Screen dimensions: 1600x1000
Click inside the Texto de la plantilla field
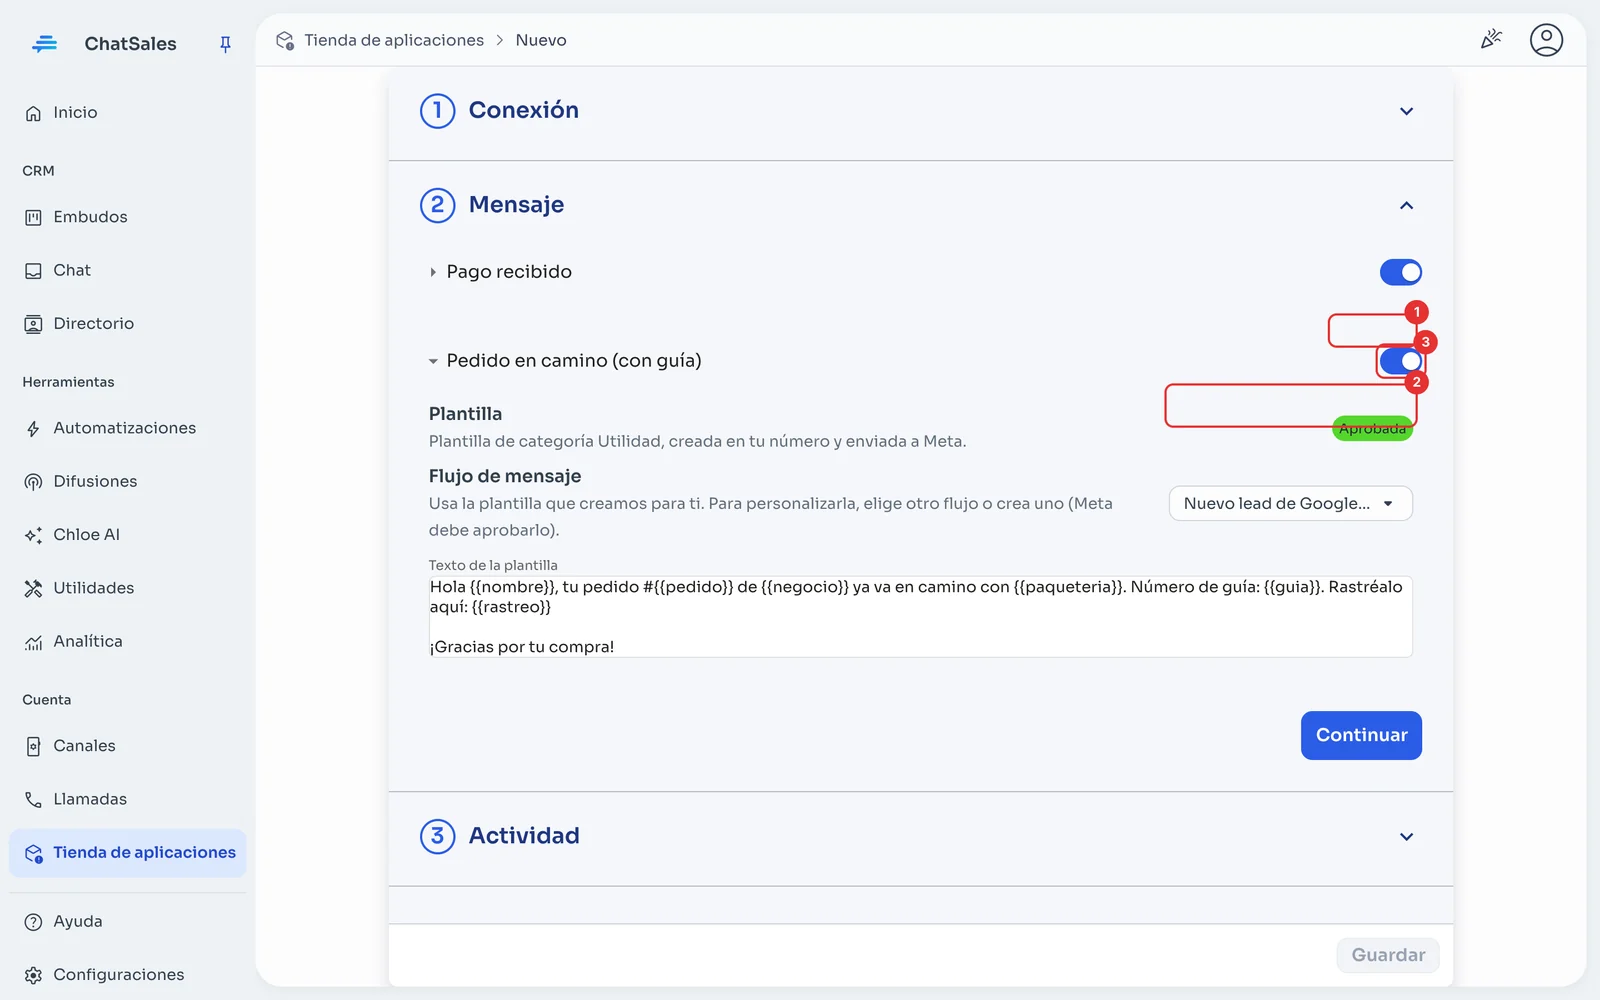[920, 616]
